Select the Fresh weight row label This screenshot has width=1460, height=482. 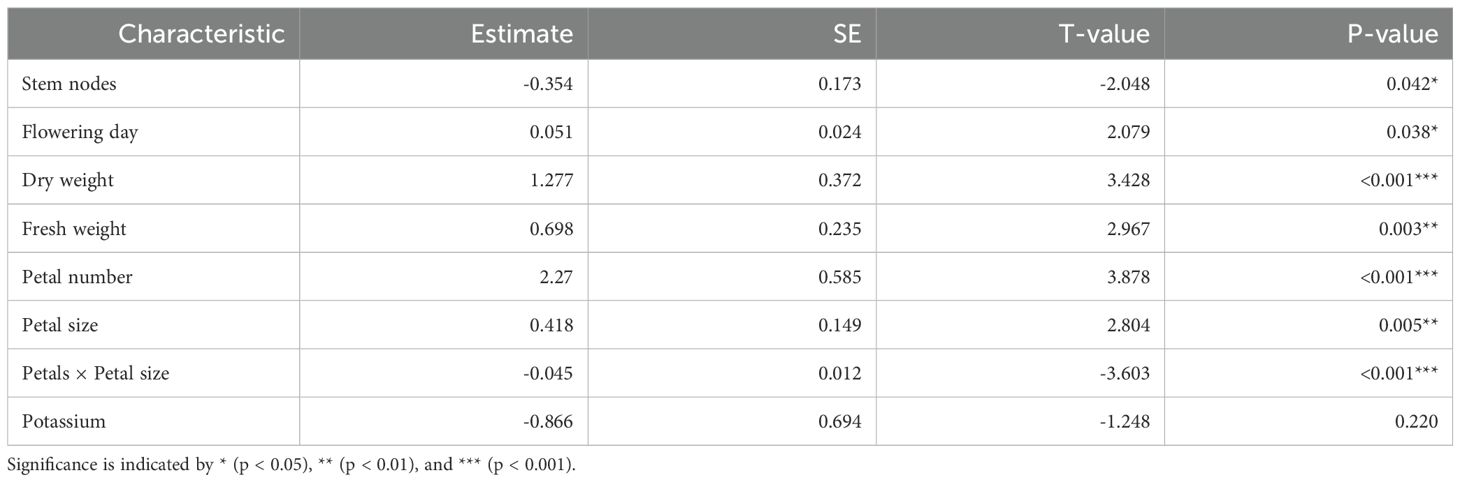[x=74, y=229]
